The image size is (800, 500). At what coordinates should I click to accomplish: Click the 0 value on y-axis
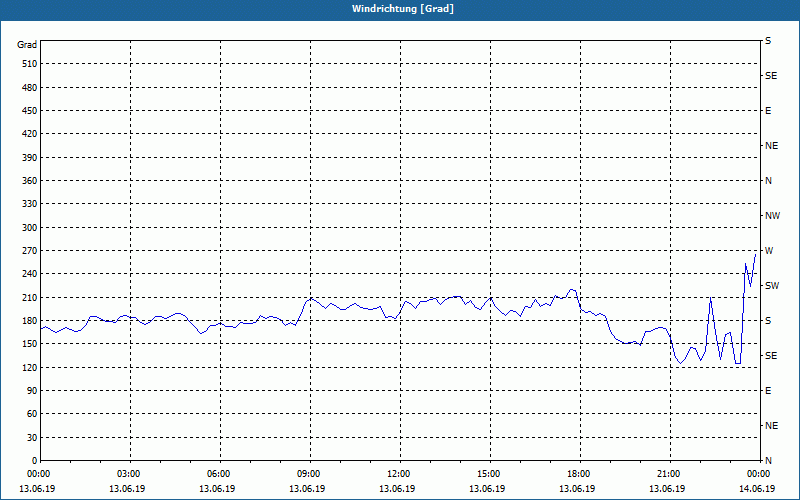tap(34, 460)
